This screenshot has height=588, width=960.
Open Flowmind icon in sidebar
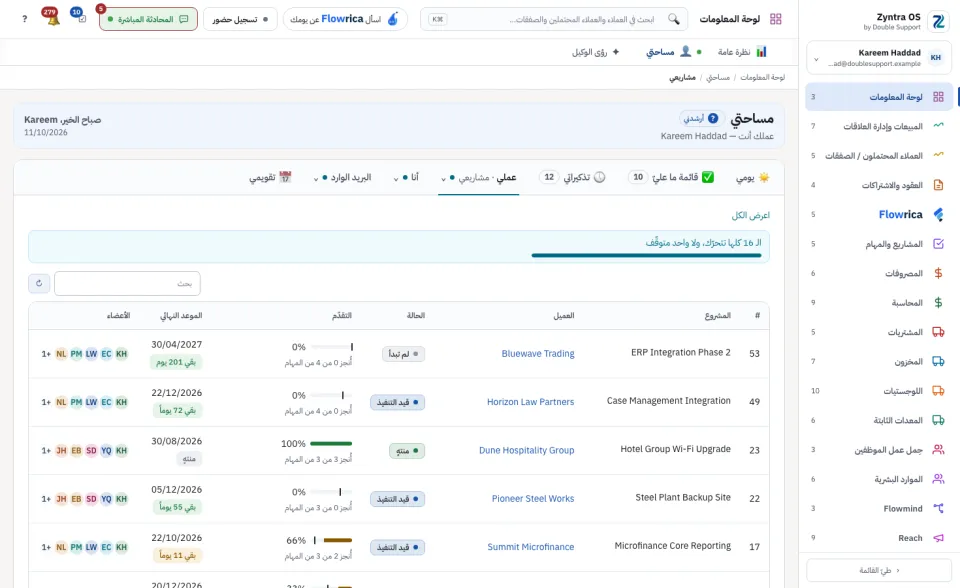[x=938, y=508]
